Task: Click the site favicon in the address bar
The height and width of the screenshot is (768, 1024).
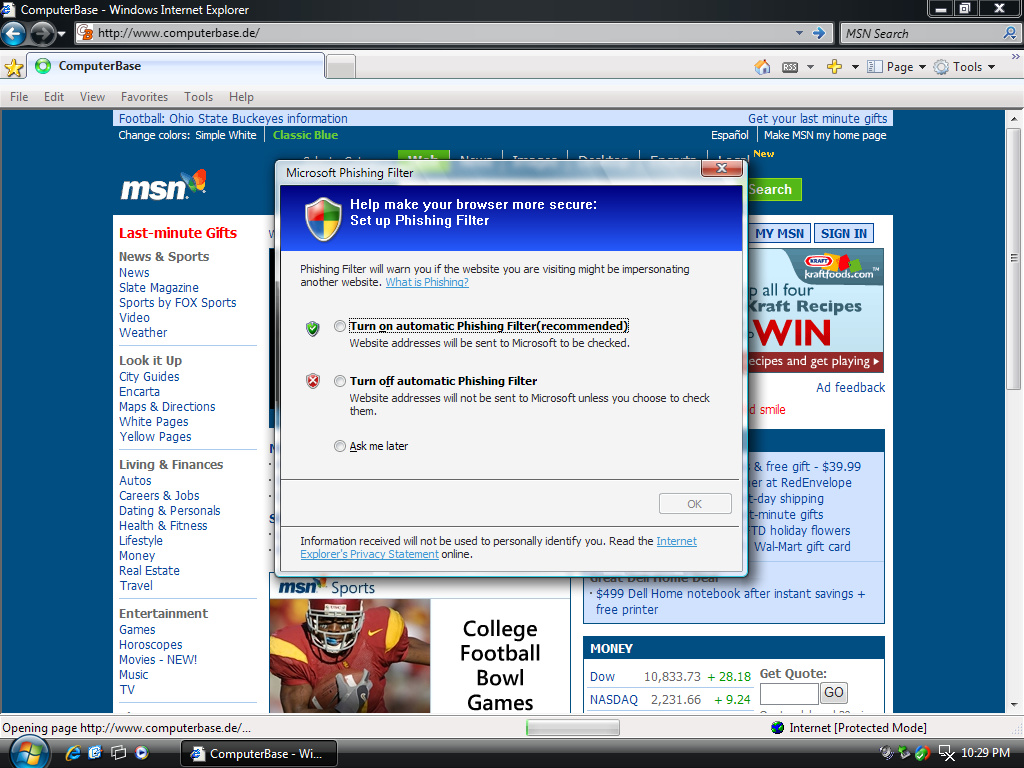Action: [x=85, y=32]
